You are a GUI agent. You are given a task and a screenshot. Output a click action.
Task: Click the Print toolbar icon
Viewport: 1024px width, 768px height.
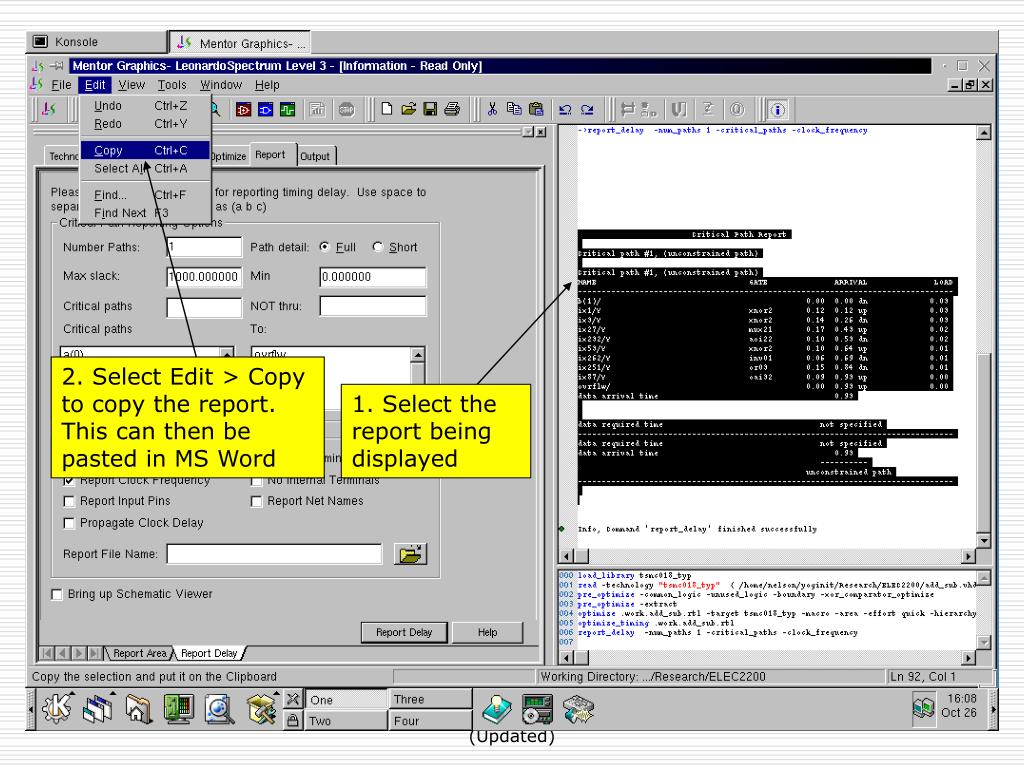tap(452, 109)
